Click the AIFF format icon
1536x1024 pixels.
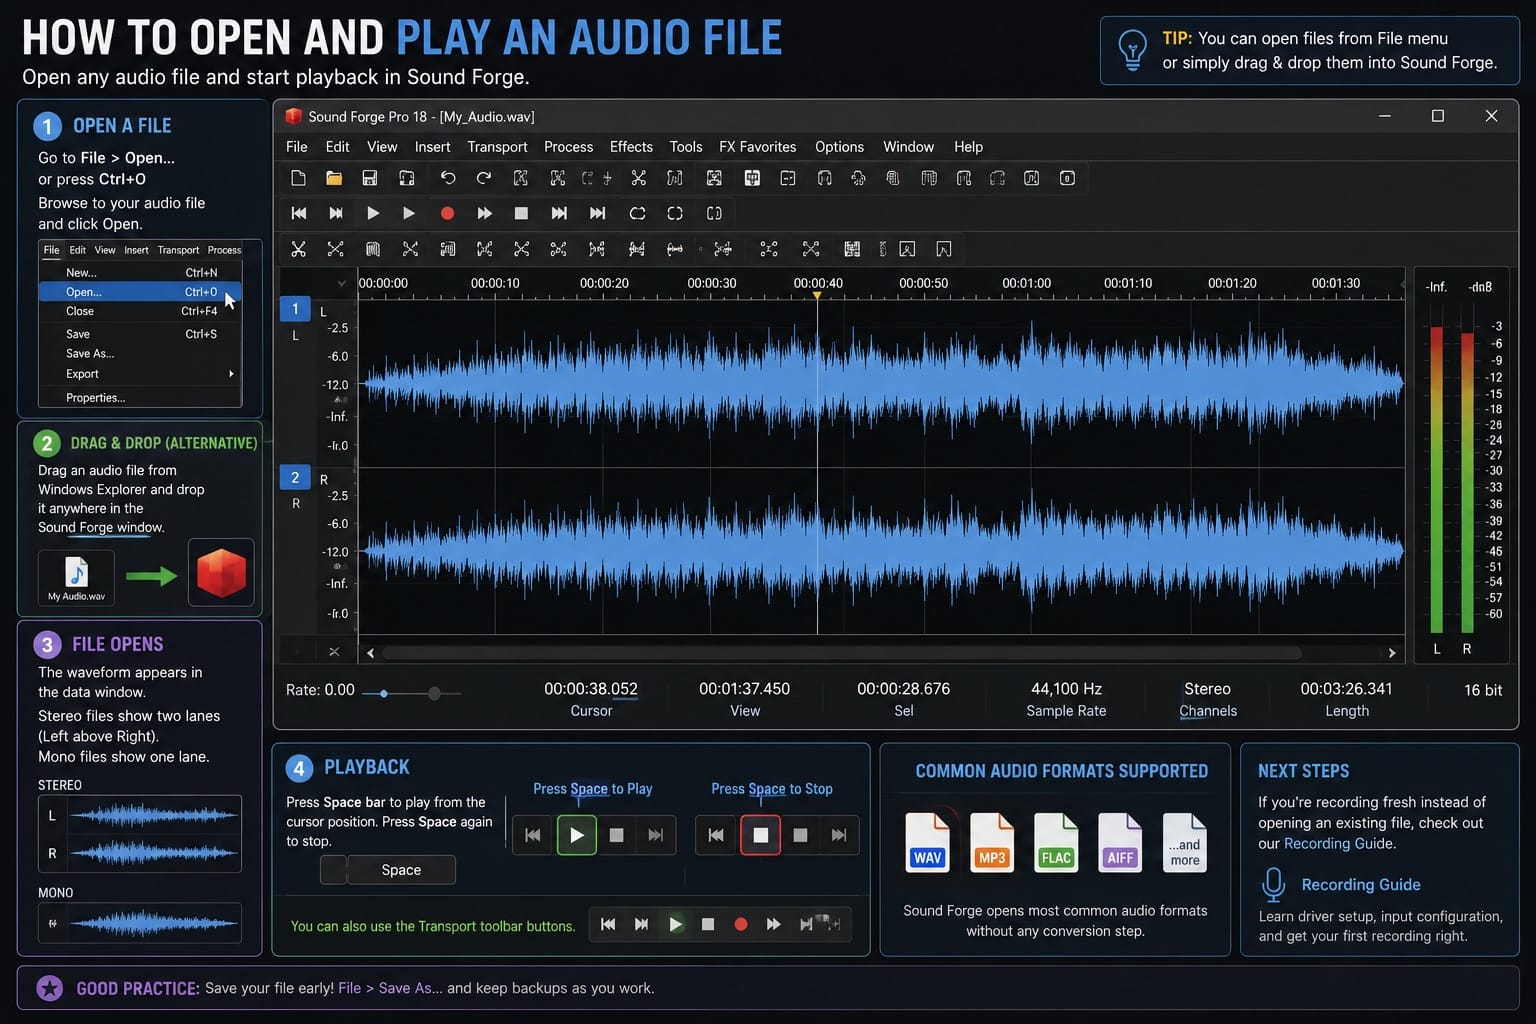1120,842
